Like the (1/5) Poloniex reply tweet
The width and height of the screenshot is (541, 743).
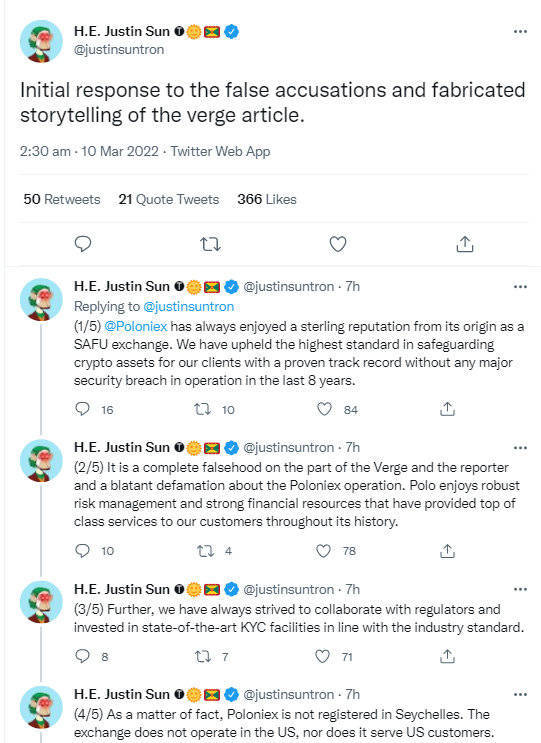click(325, 409)
